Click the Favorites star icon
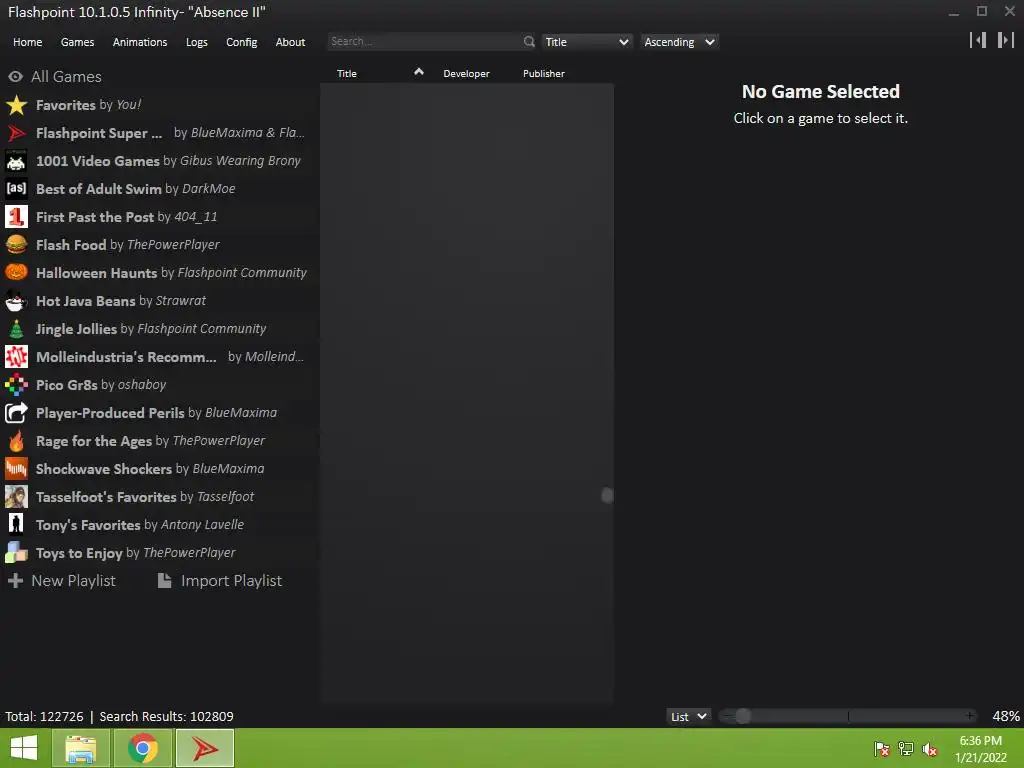This screenshot has height=768, width=1024. coord(16,105)
